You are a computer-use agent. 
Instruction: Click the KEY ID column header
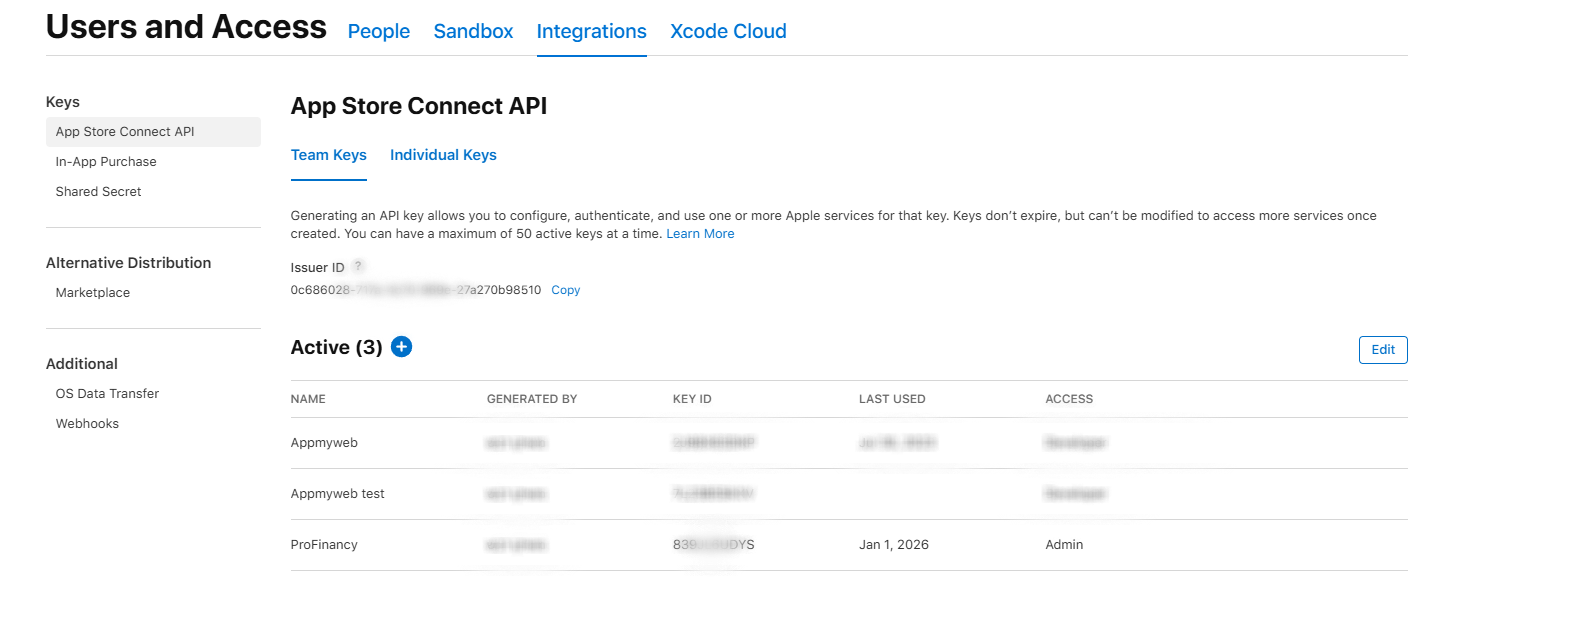pos(692,399)
